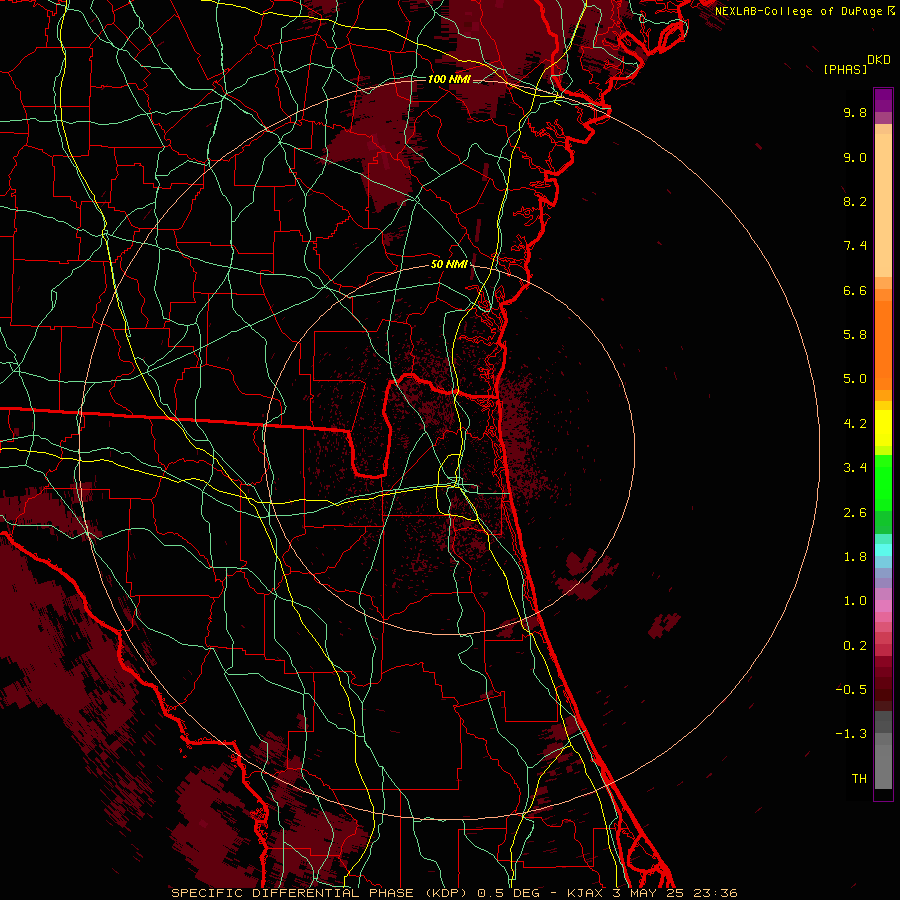Click the 1.8 value on the color scale
The width and height of the screenshot is (900, 900).
(x=855, y=557)
